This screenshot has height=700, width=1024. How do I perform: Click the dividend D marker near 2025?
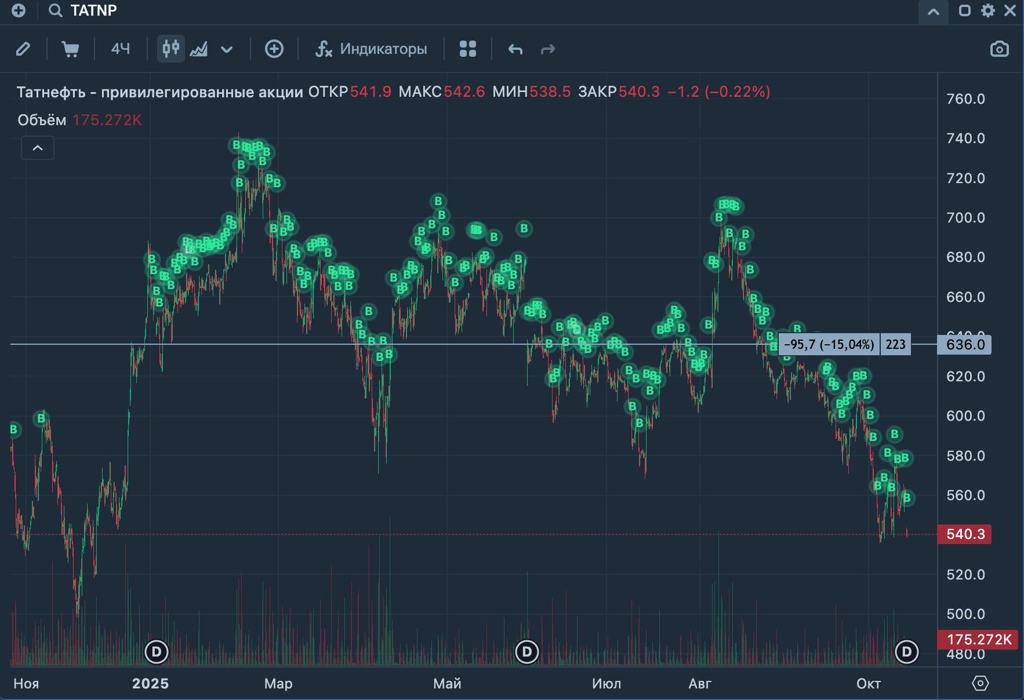[156, 652]
